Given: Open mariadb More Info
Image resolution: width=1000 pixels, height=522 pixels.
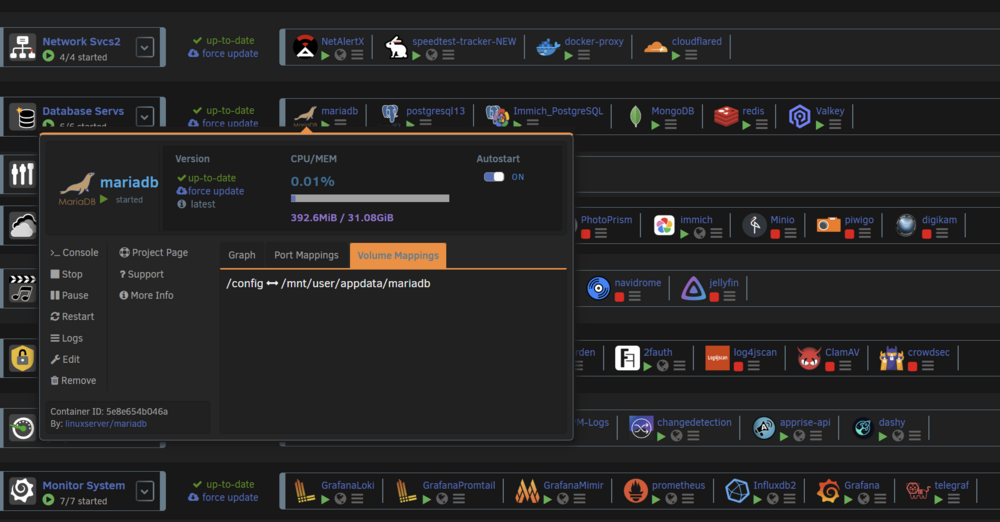Looking at the screenshot, I should click(x=146, y=295).
